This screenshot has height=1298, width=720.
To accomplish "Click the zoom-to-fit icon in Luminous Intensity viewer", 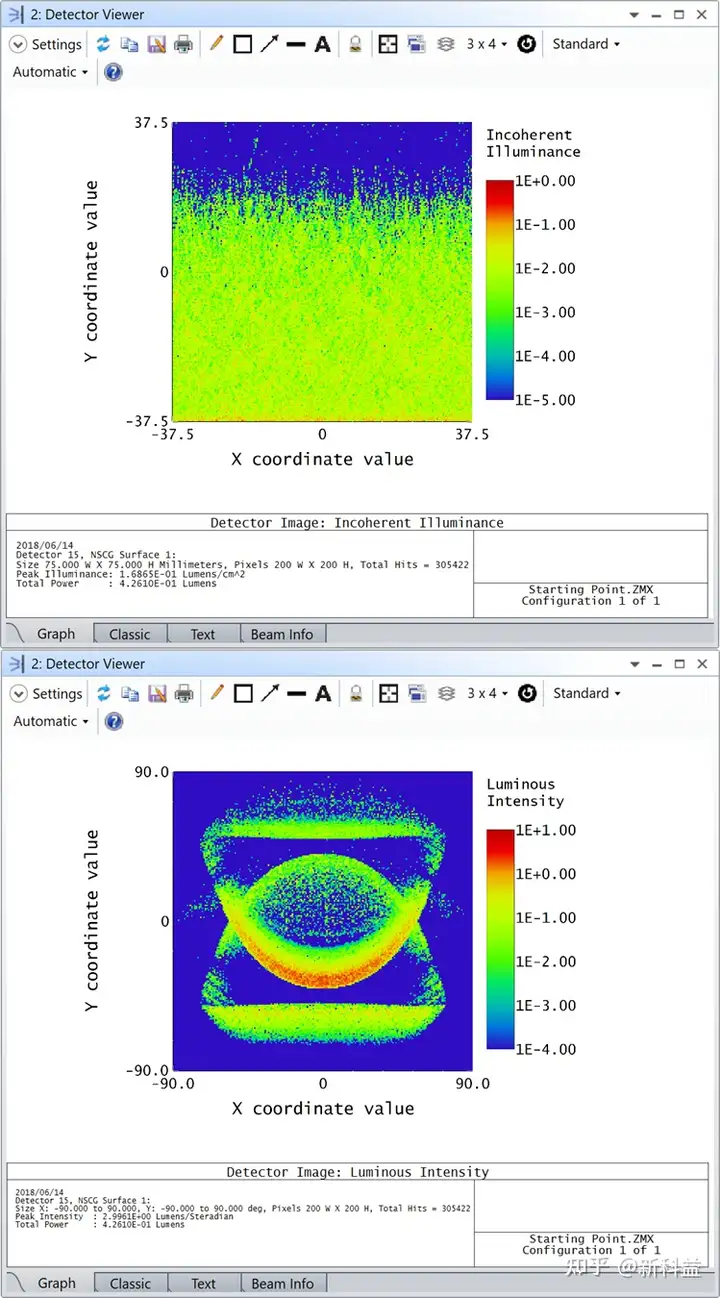I will [x=388, y=693].
